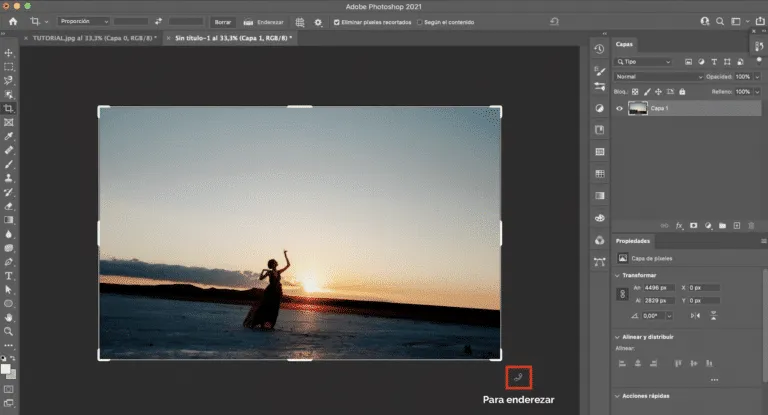This screenshot has height=415, width=768.
Task: Open the Opacidad value dropdown
Action: pyautogui.click(x=757, y=77)
